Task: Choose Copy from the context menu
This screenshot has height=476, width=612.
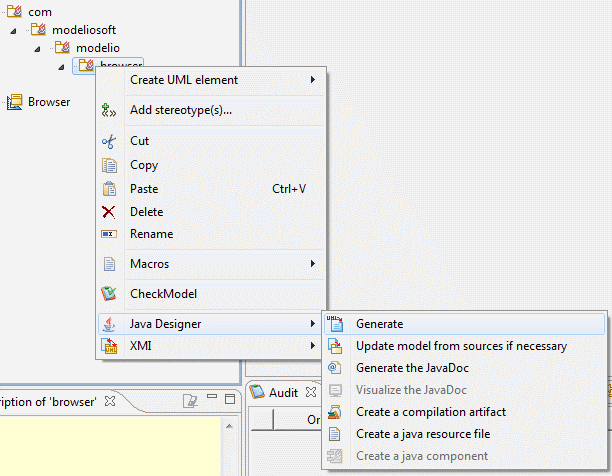Action: [211, 165]
